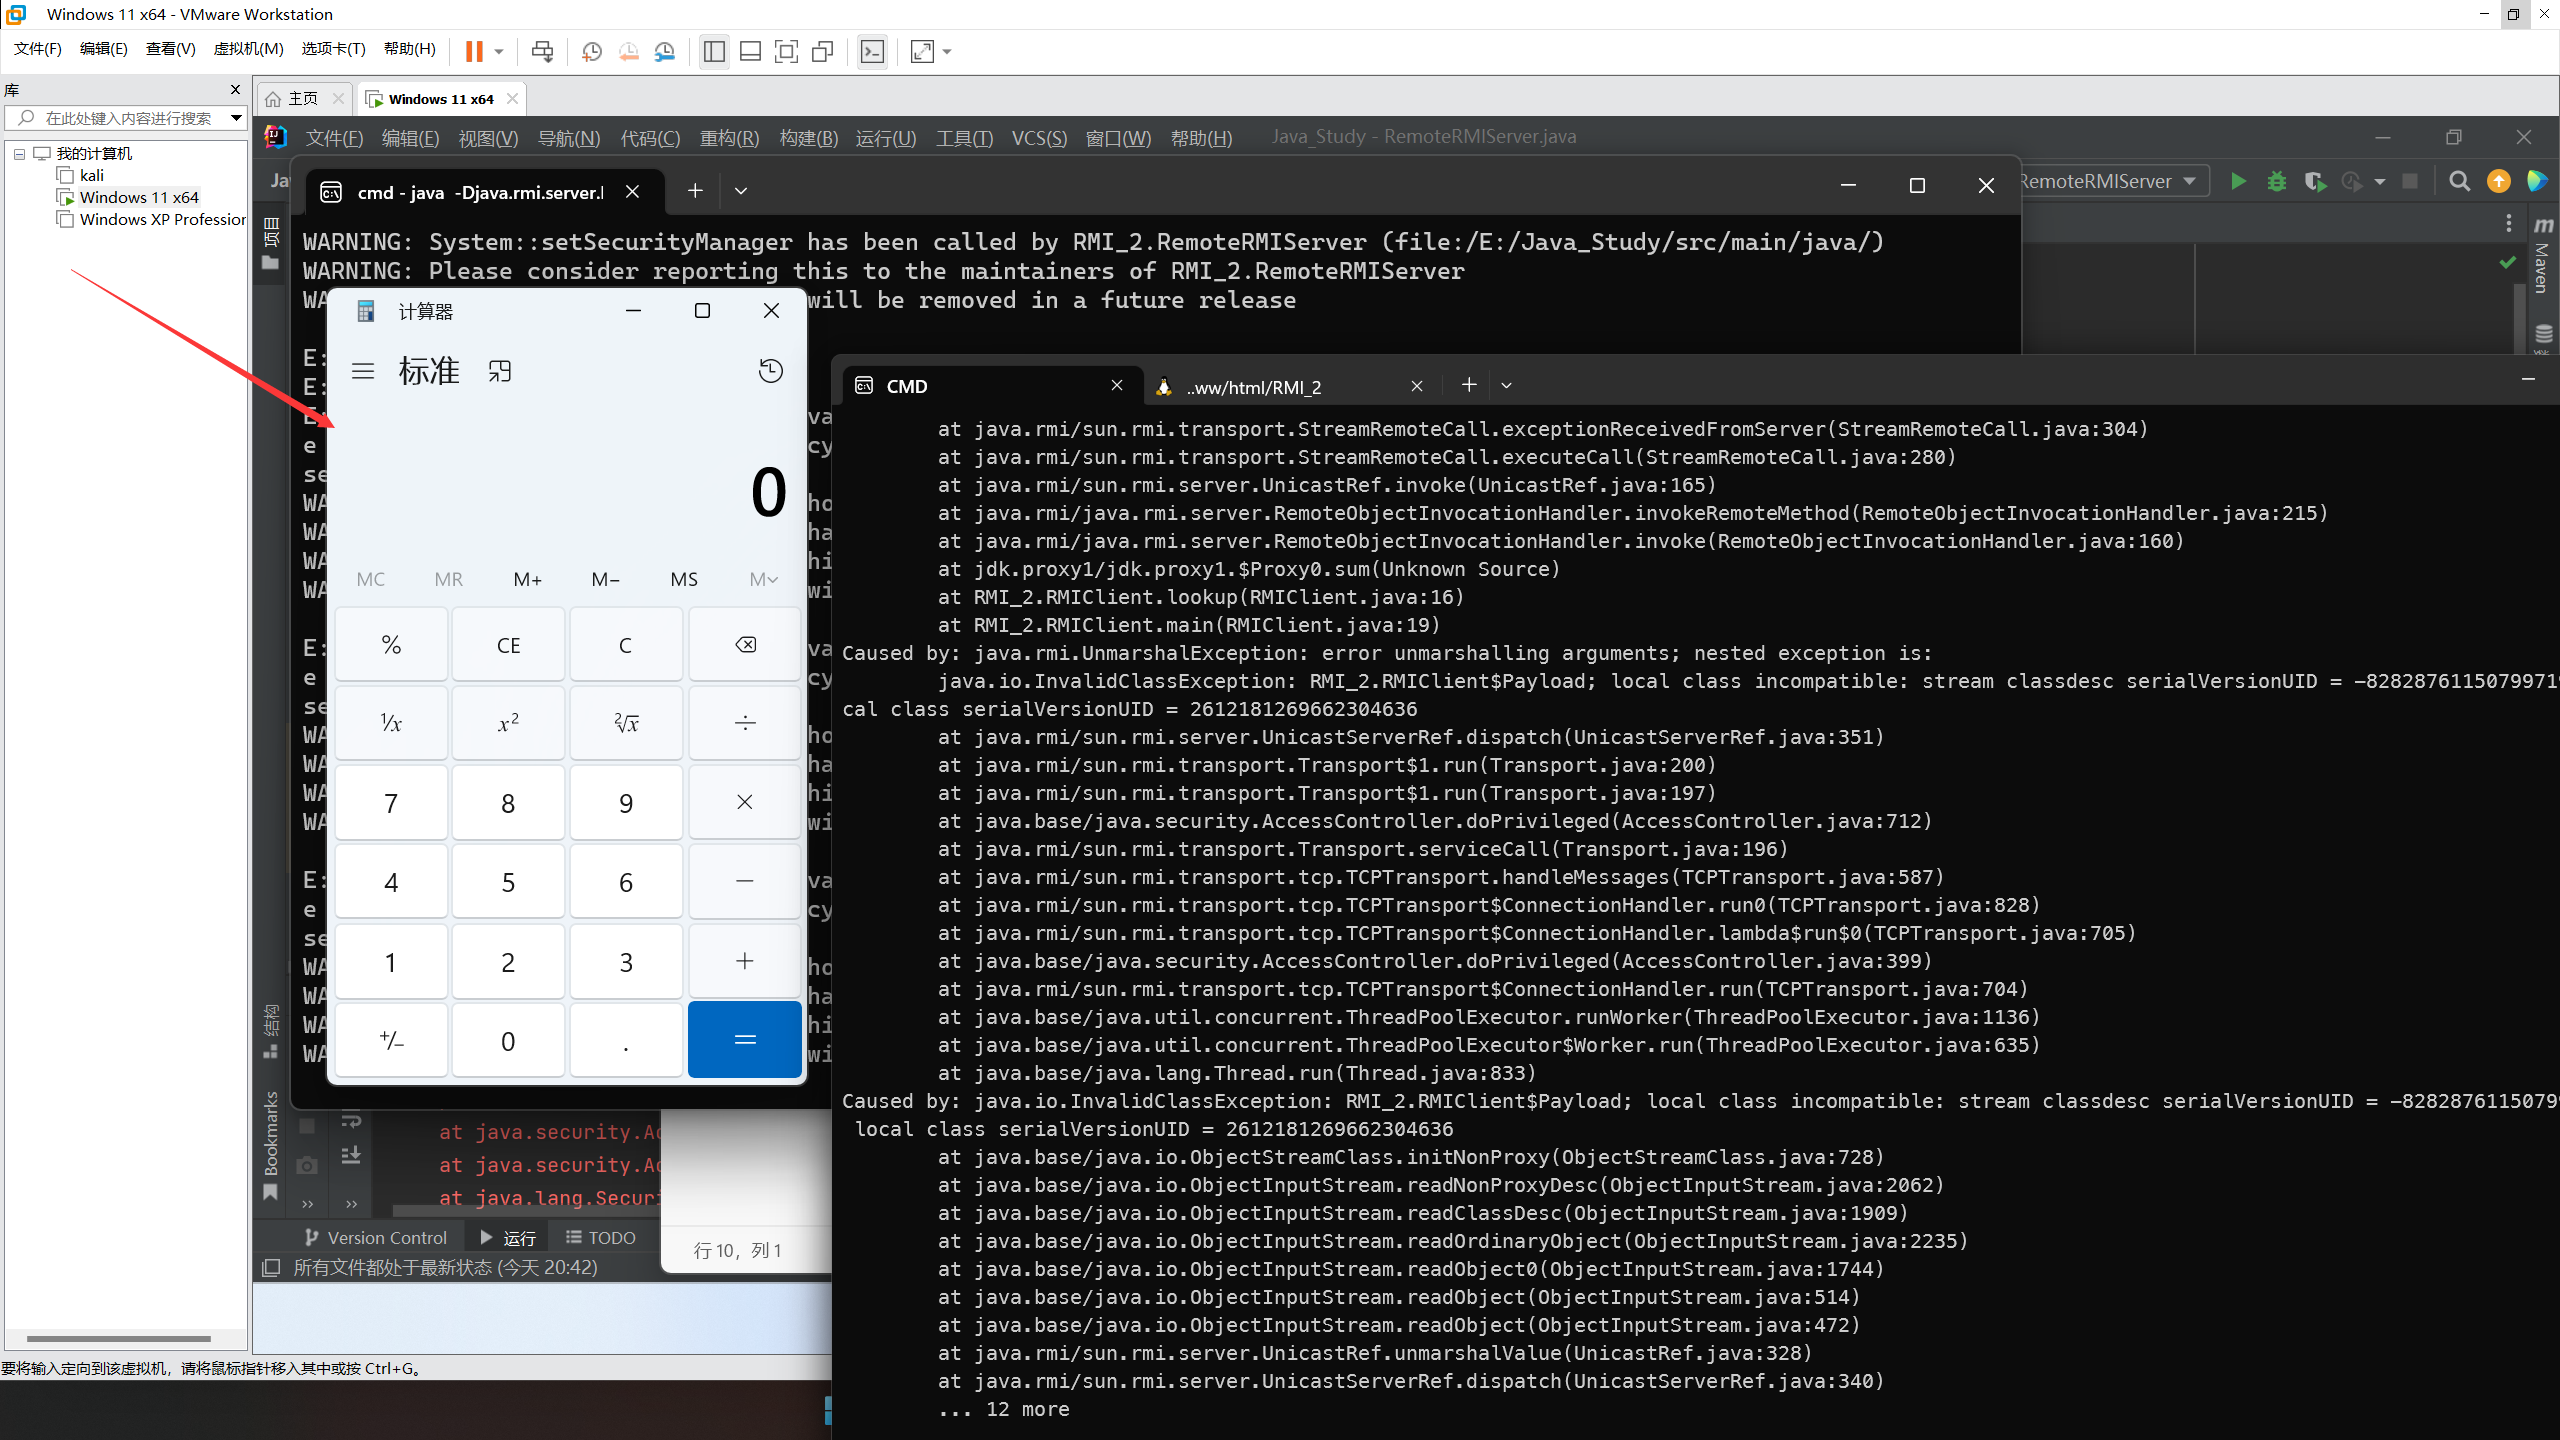2560x1440 pixels.
Task: Open Maven tool window sidebar
Action: pos(2543,257)
